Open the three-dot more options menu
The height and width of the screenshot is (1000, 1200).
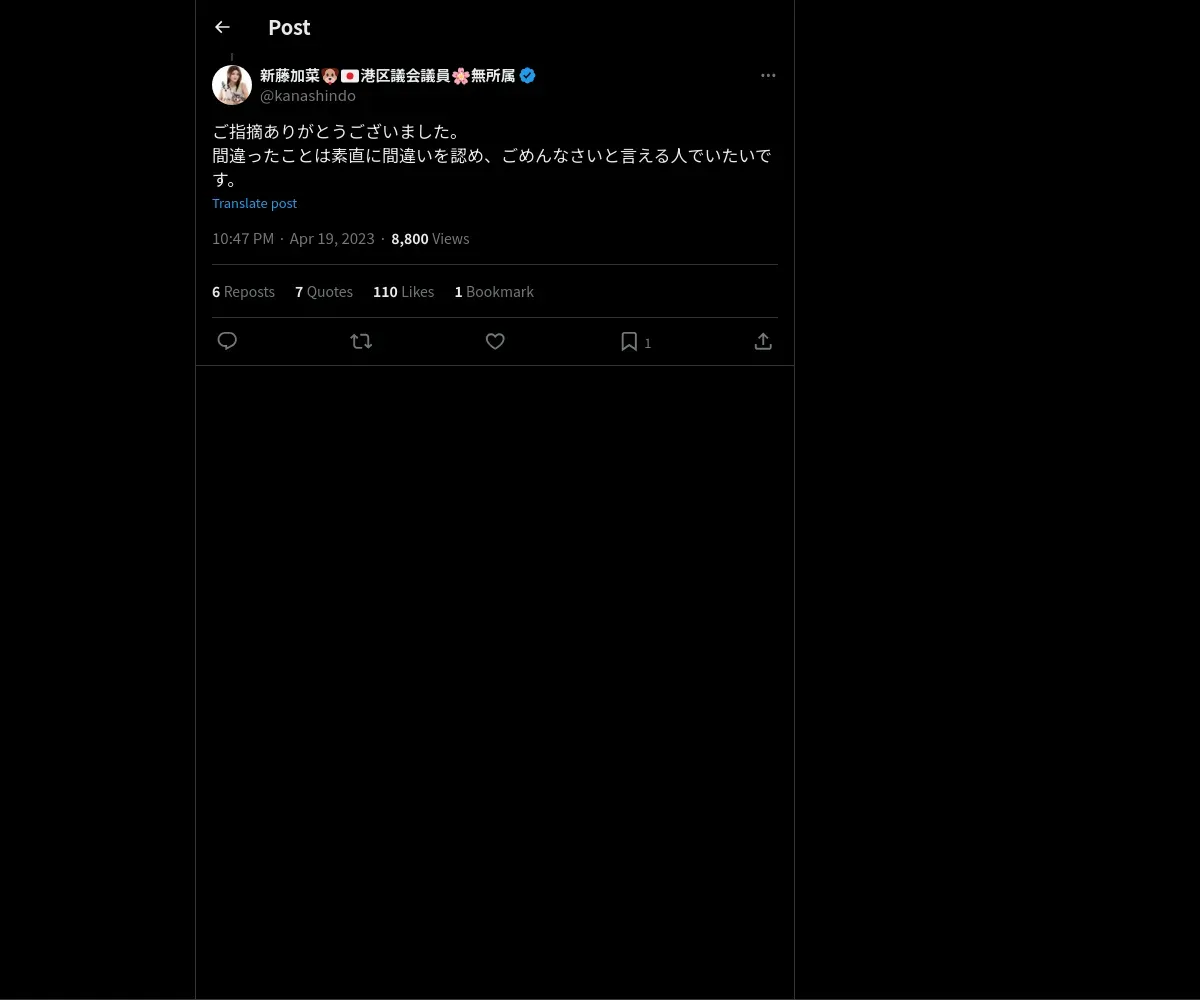pos(768,75)
